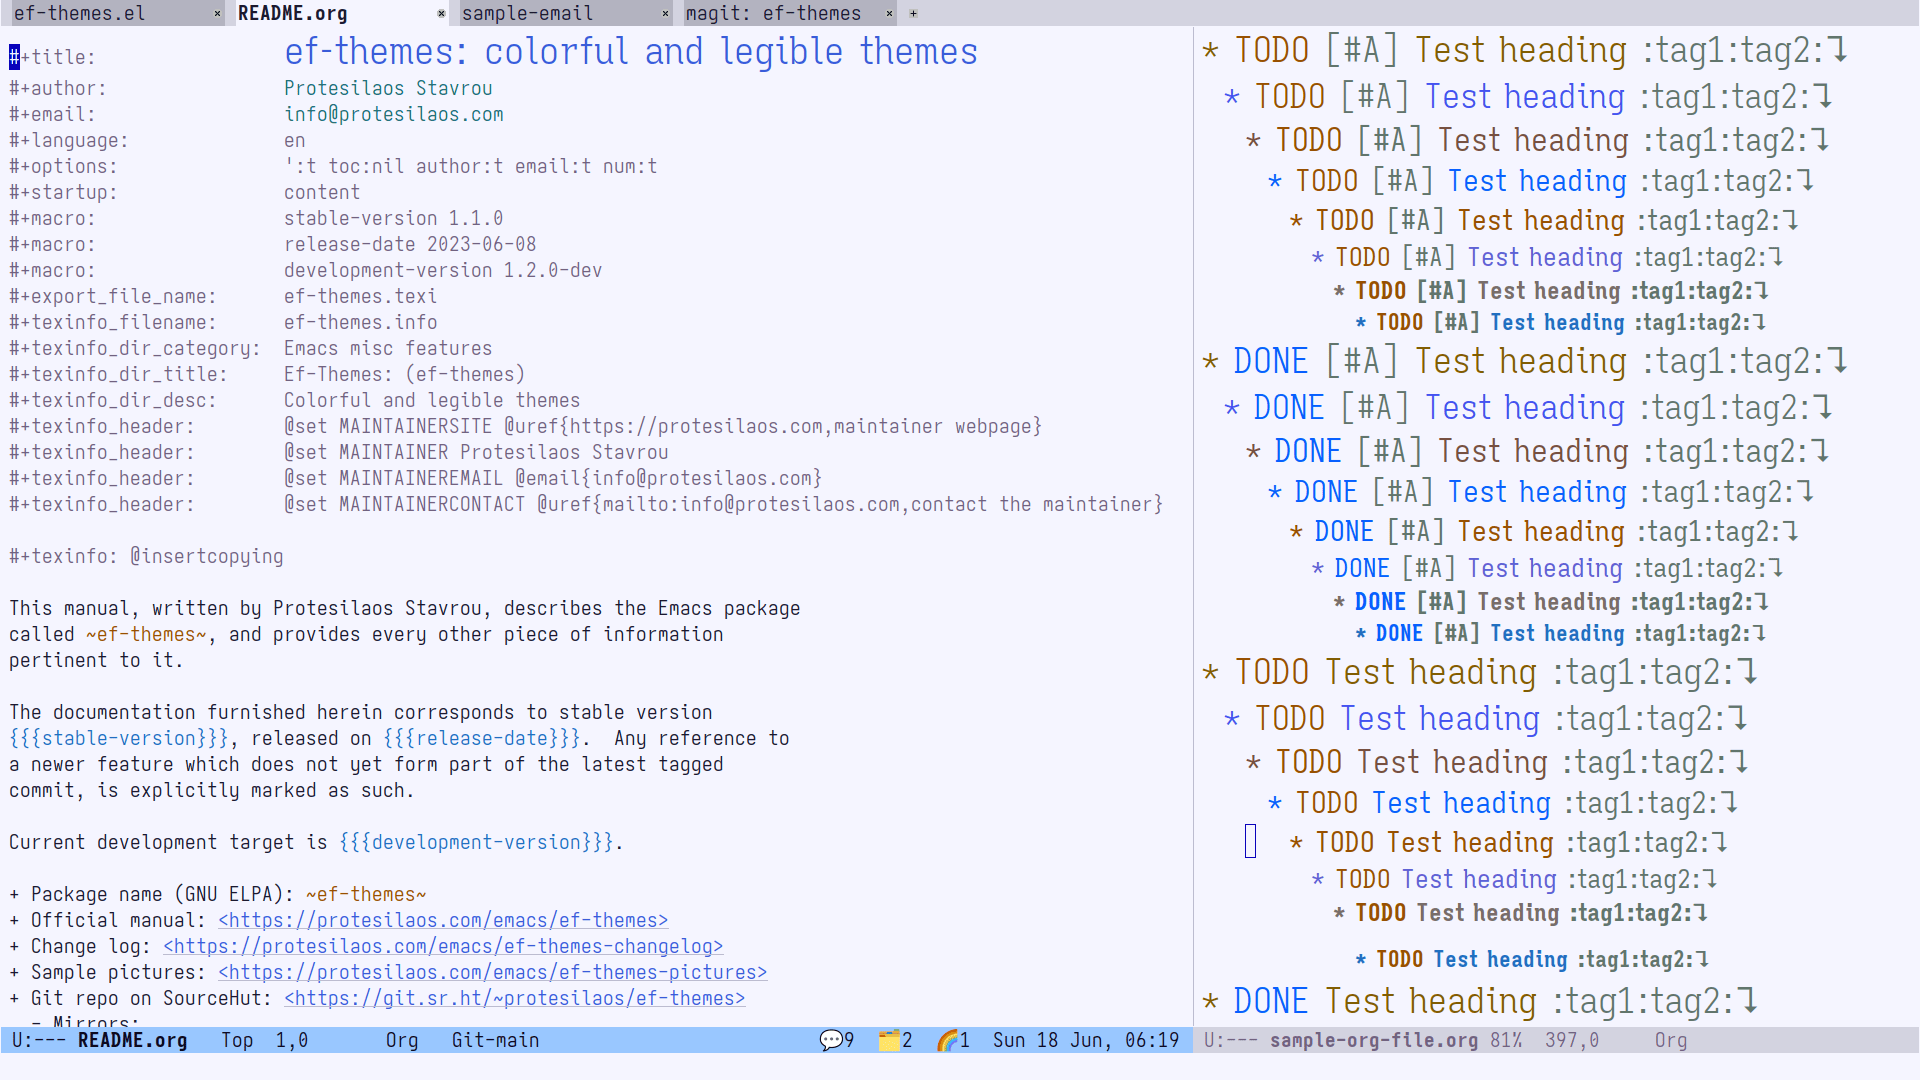This screenshot has width=1920, height=1080.
Task: Click [#A] priority cookie of first top-level TODO heading
Action: [x=1362, y=50]
